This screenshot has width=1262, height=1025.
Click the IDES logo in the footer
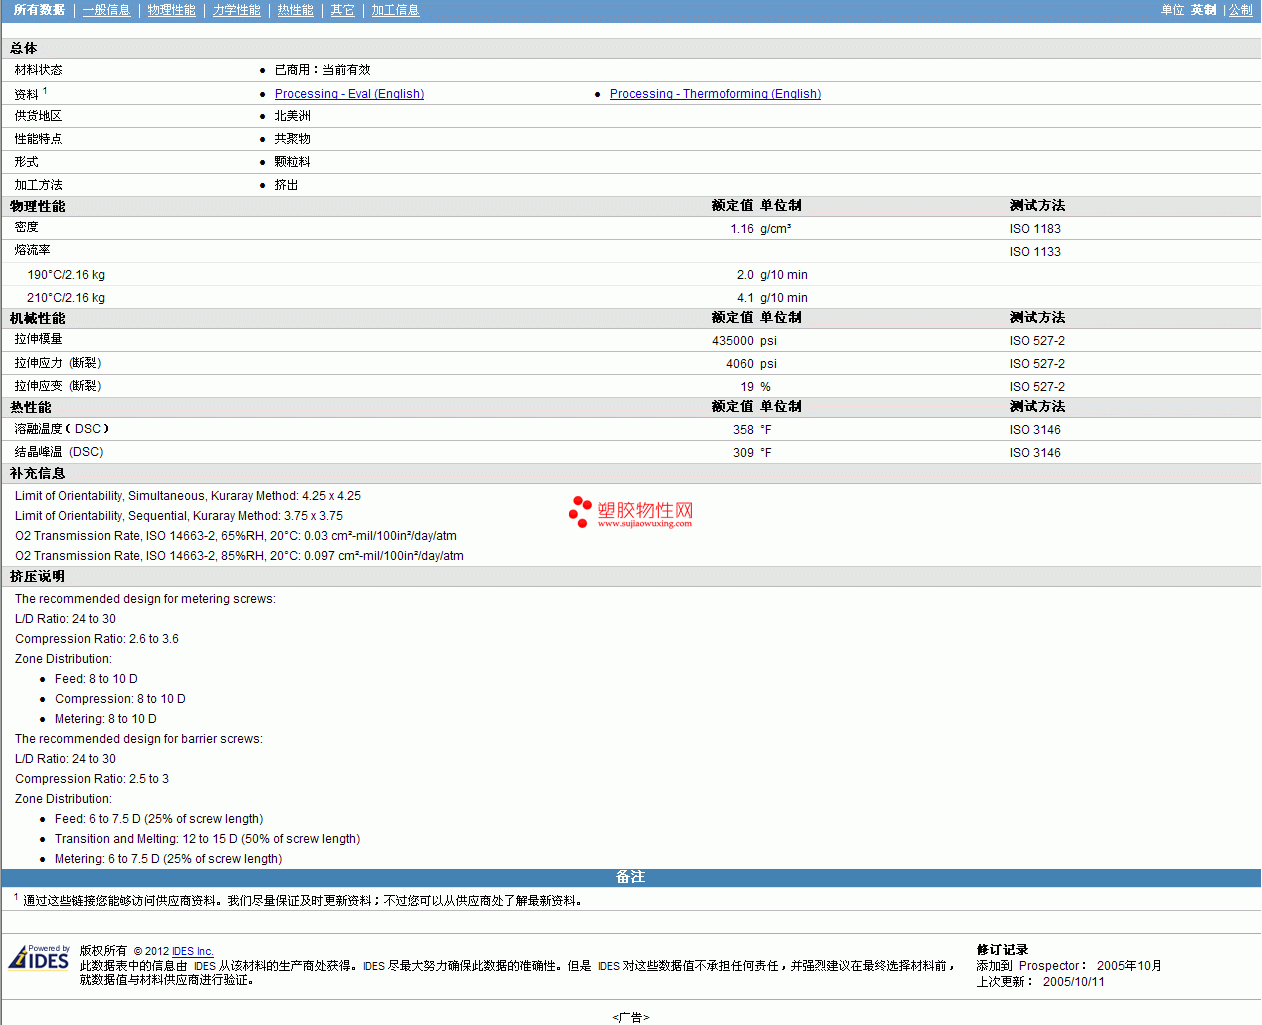(39, 958)
